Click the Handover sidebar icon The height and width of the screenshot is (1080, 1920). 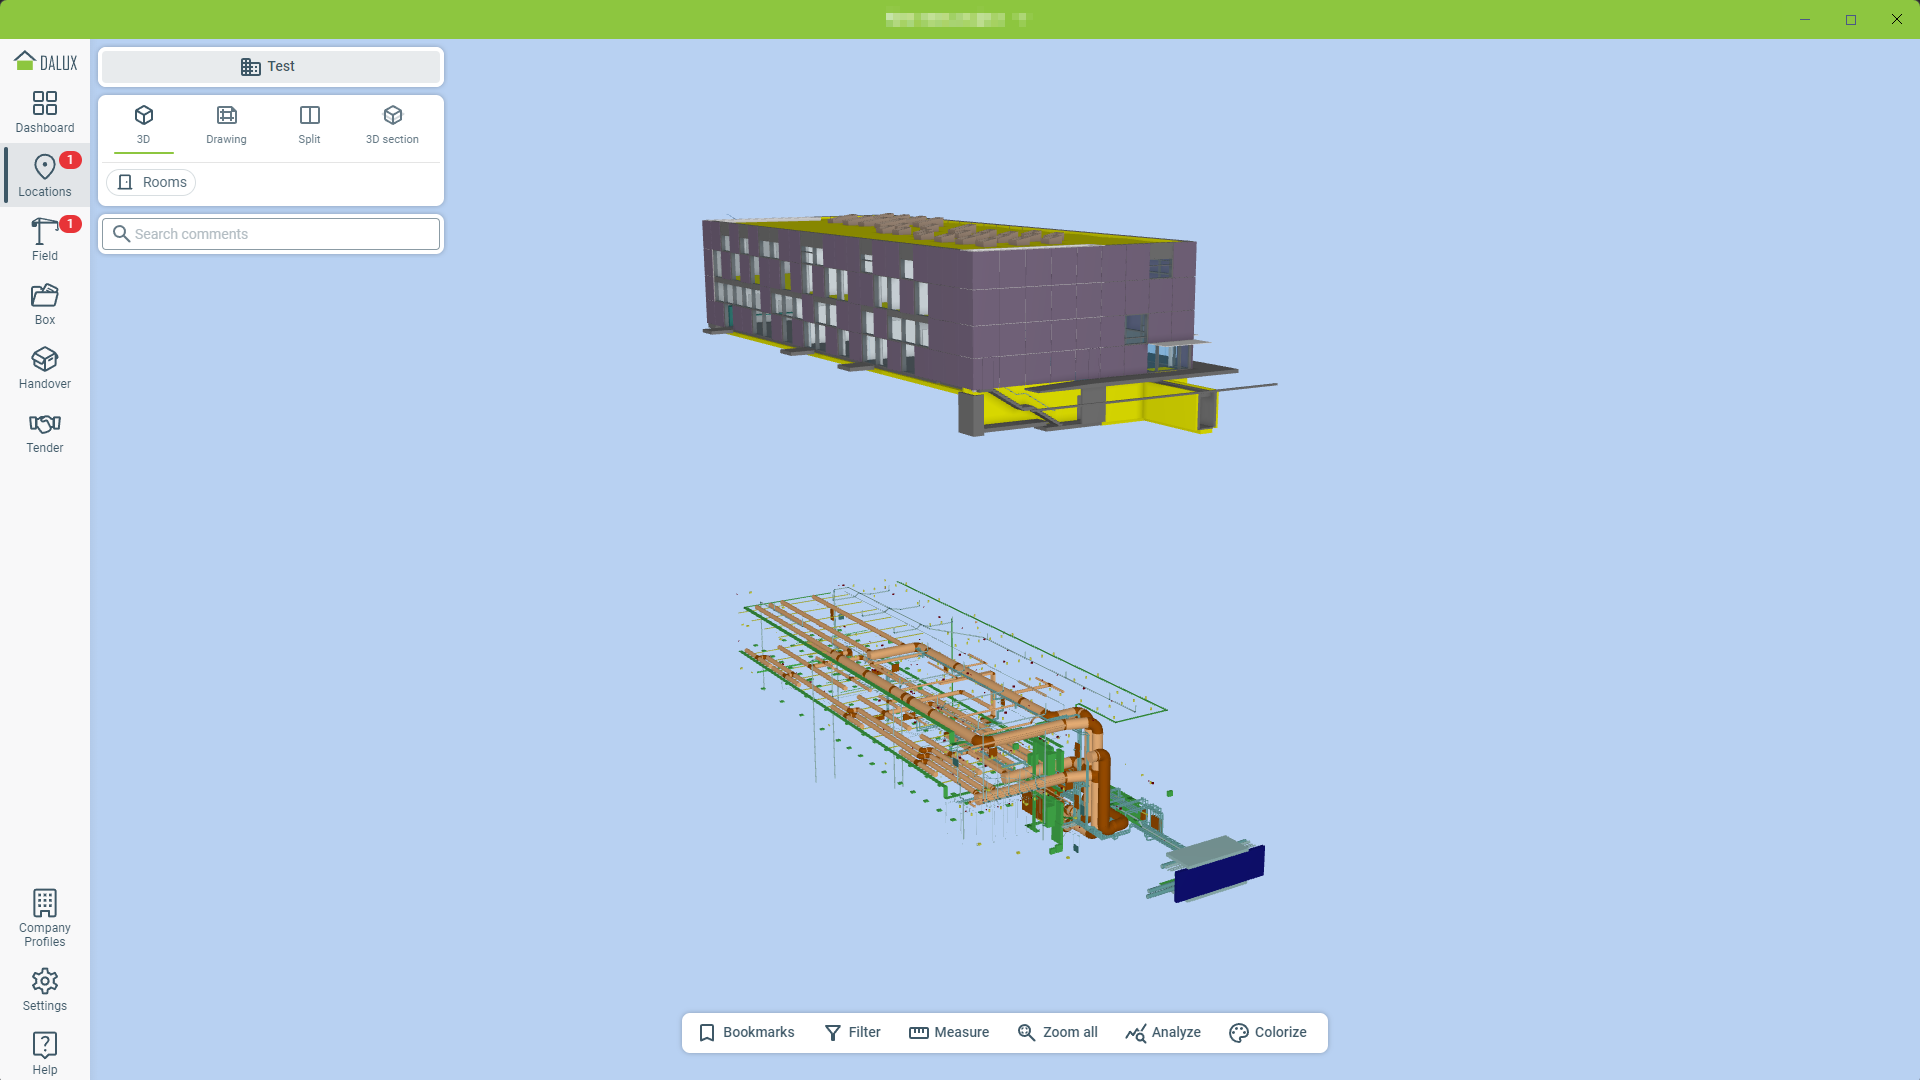[45, 367]
